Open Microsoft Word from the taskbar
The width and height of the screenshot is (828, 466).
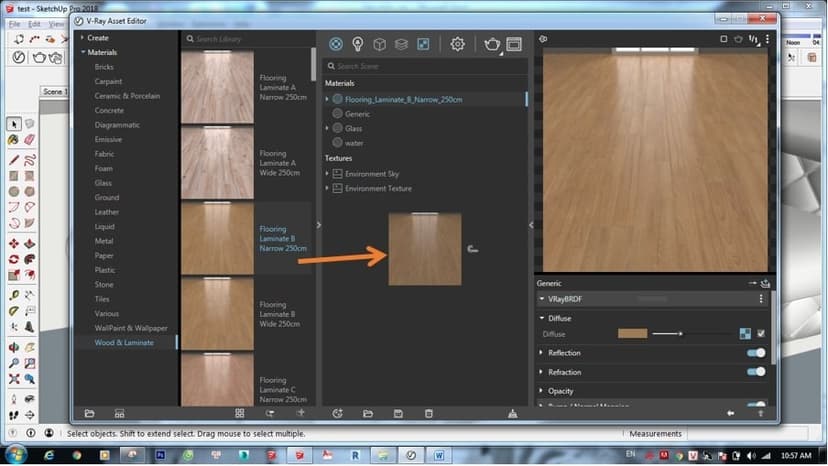439,455
